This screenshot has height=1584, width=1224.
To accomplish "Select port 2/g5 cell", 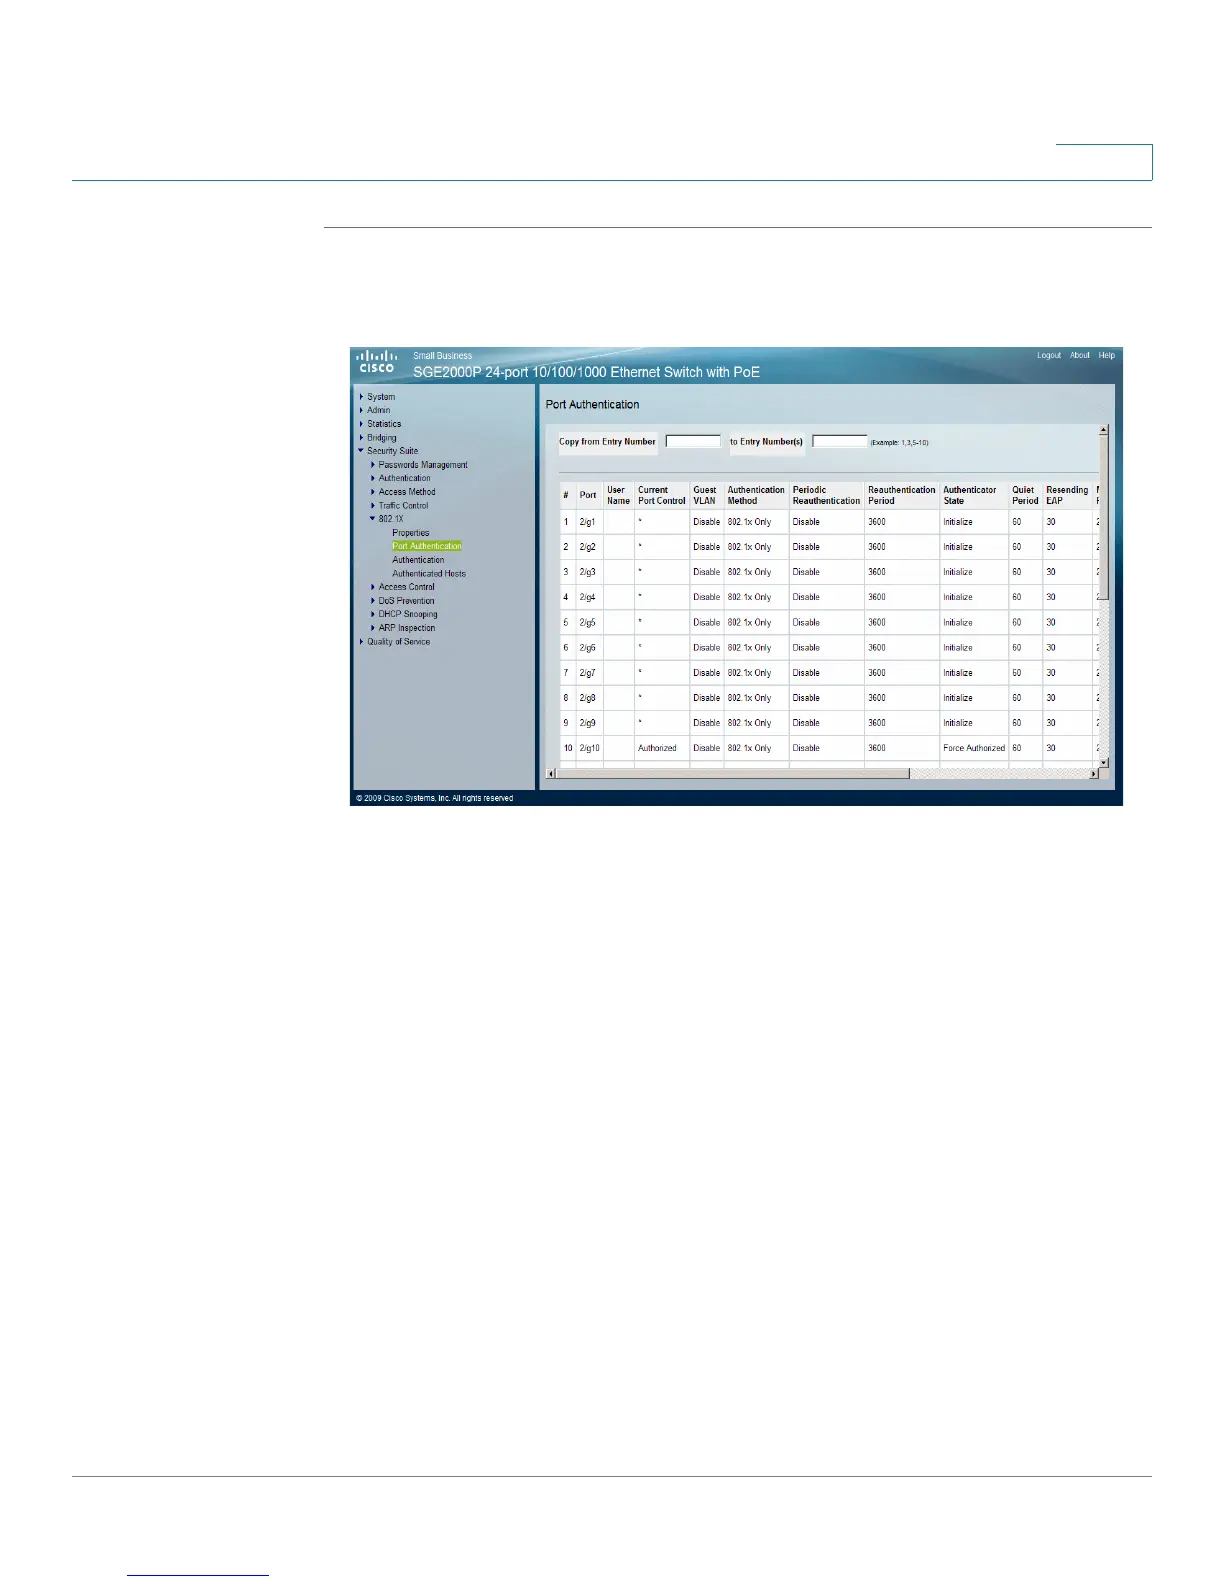I will pyautogui.click(x=588, y=622).
